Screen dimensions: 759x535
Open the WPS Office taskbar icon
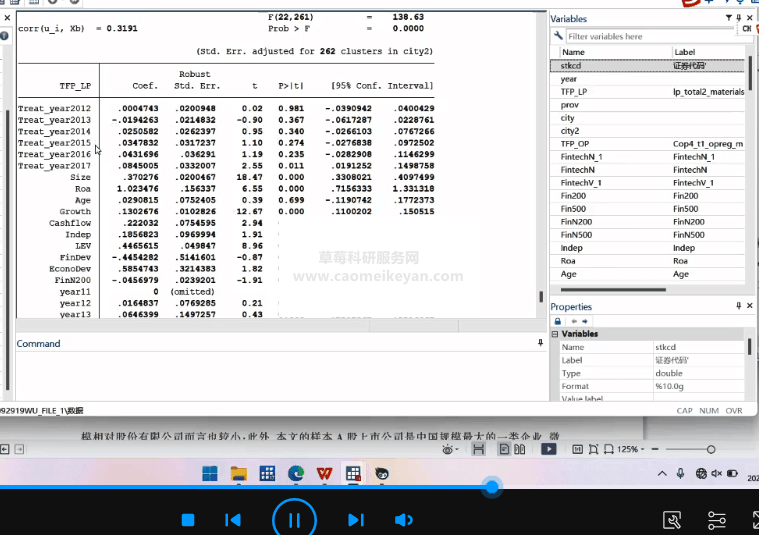tap(325, 473)
